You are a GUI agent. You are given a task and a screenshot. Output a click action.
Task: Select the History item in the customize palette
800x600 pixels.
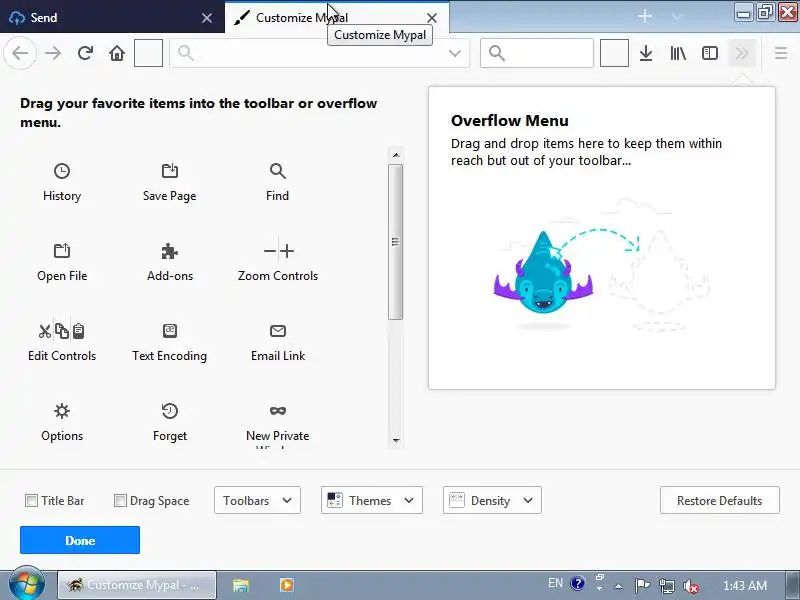point(62,182)
